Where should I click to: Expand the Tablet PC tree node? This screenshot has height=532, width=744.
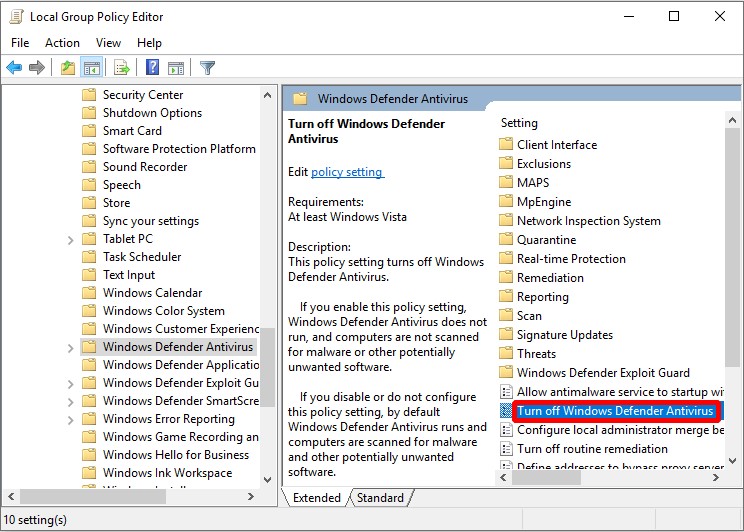coord(70,240)
